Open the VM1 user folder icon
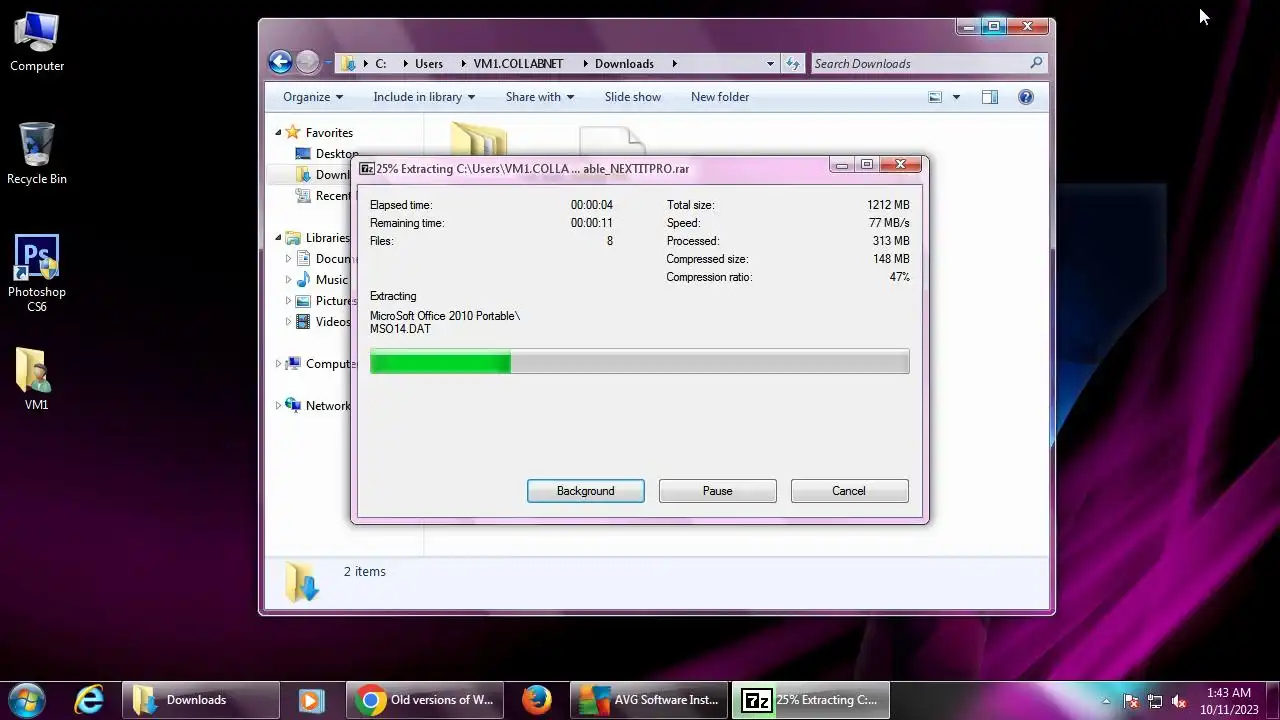The width and height of the screenshot is (1280, 720). [37, 379]
